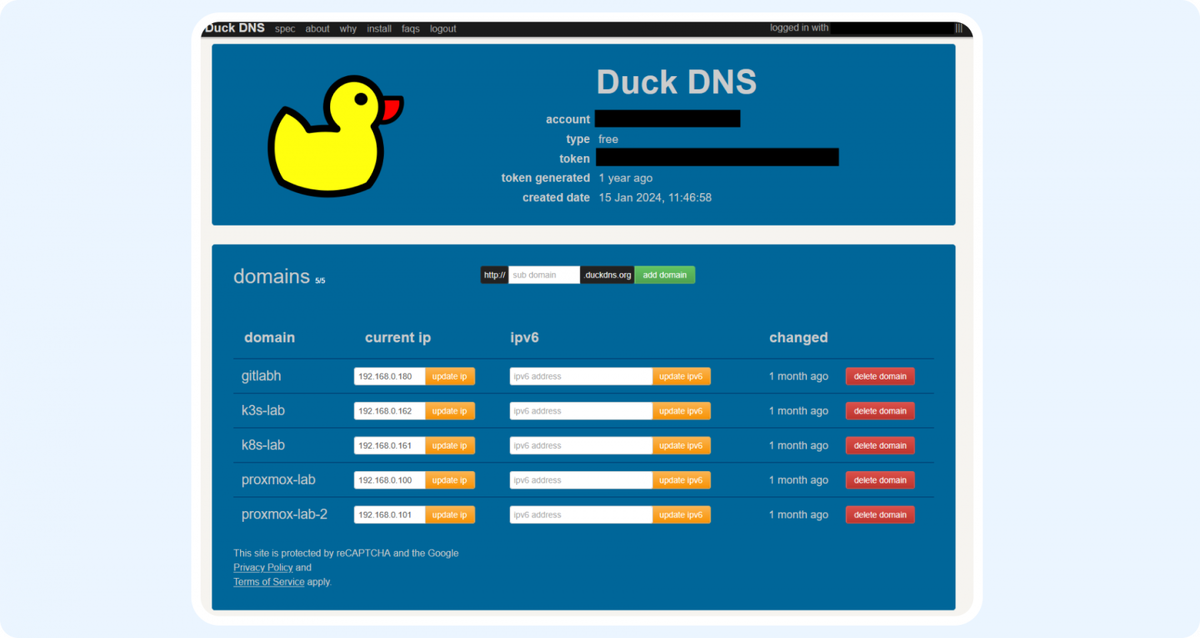Click update ipv6 for proxmox-lab
1200x638 pixels.
point(682,480)
